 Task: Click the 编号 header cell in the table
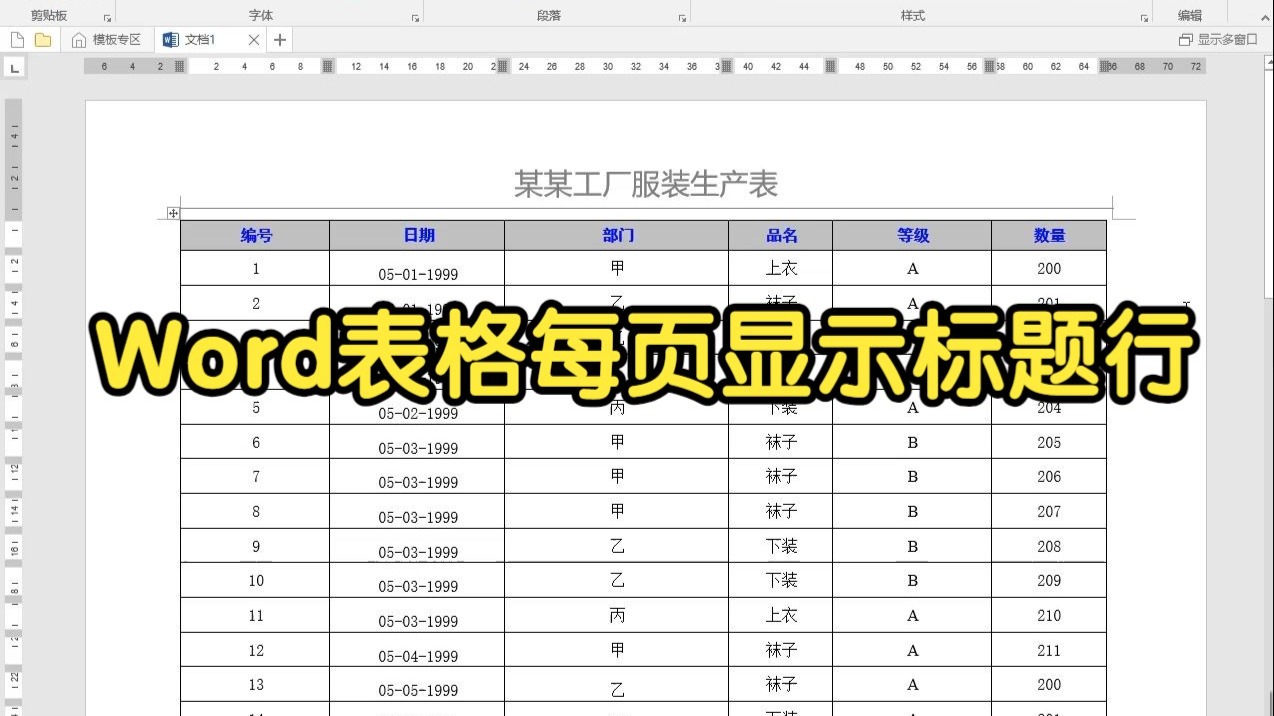pyautogui.click(x=255, y=235)
